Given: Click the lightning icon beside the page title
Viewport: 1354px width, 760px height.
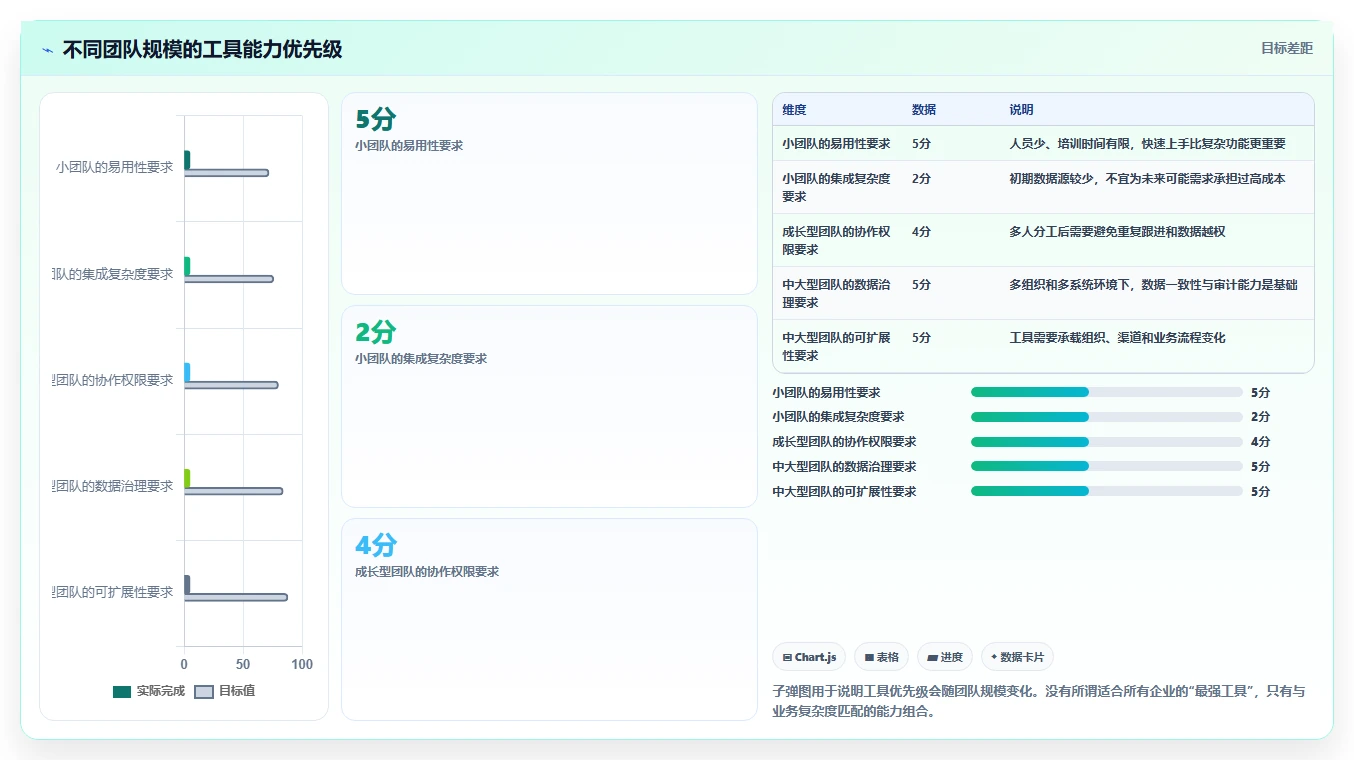Looking at the screenshot, I should 48,50.
